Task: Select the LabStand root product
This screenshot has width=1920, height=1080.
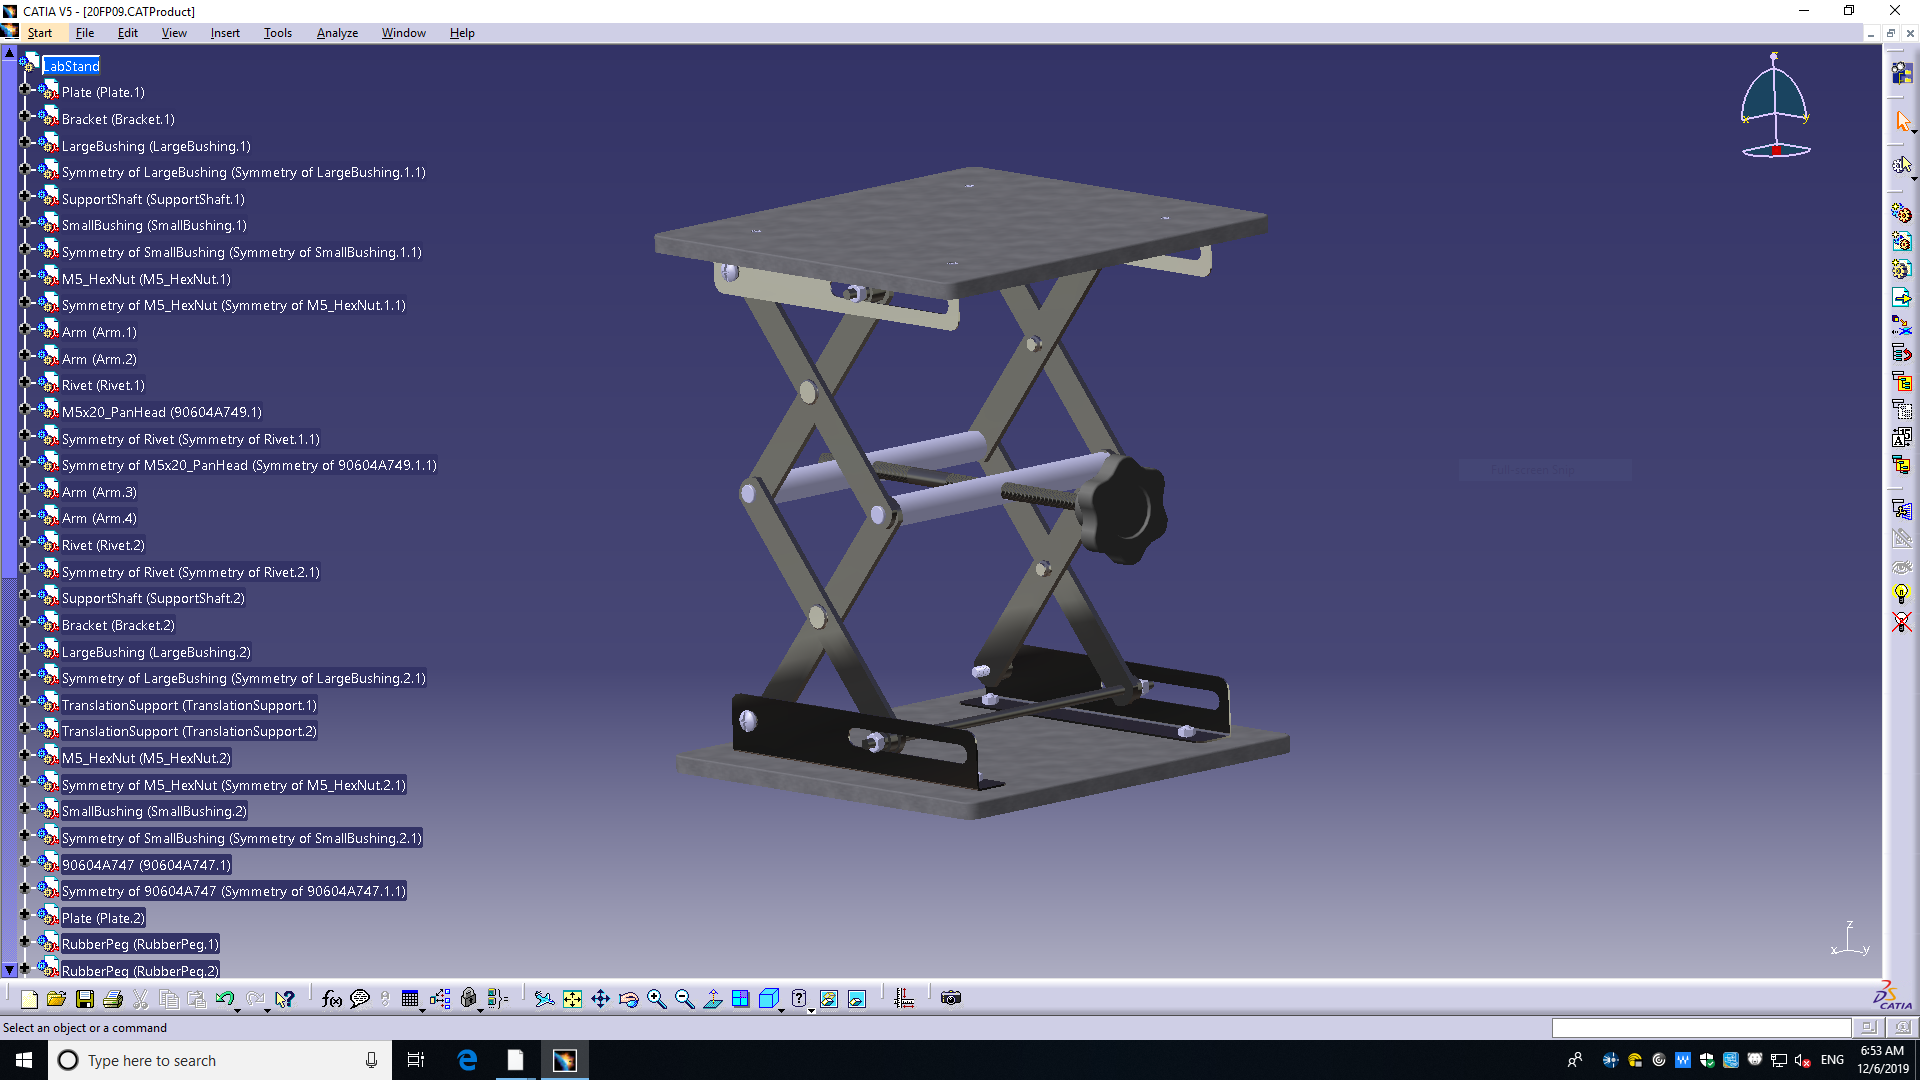Action: tap(71, 66)
